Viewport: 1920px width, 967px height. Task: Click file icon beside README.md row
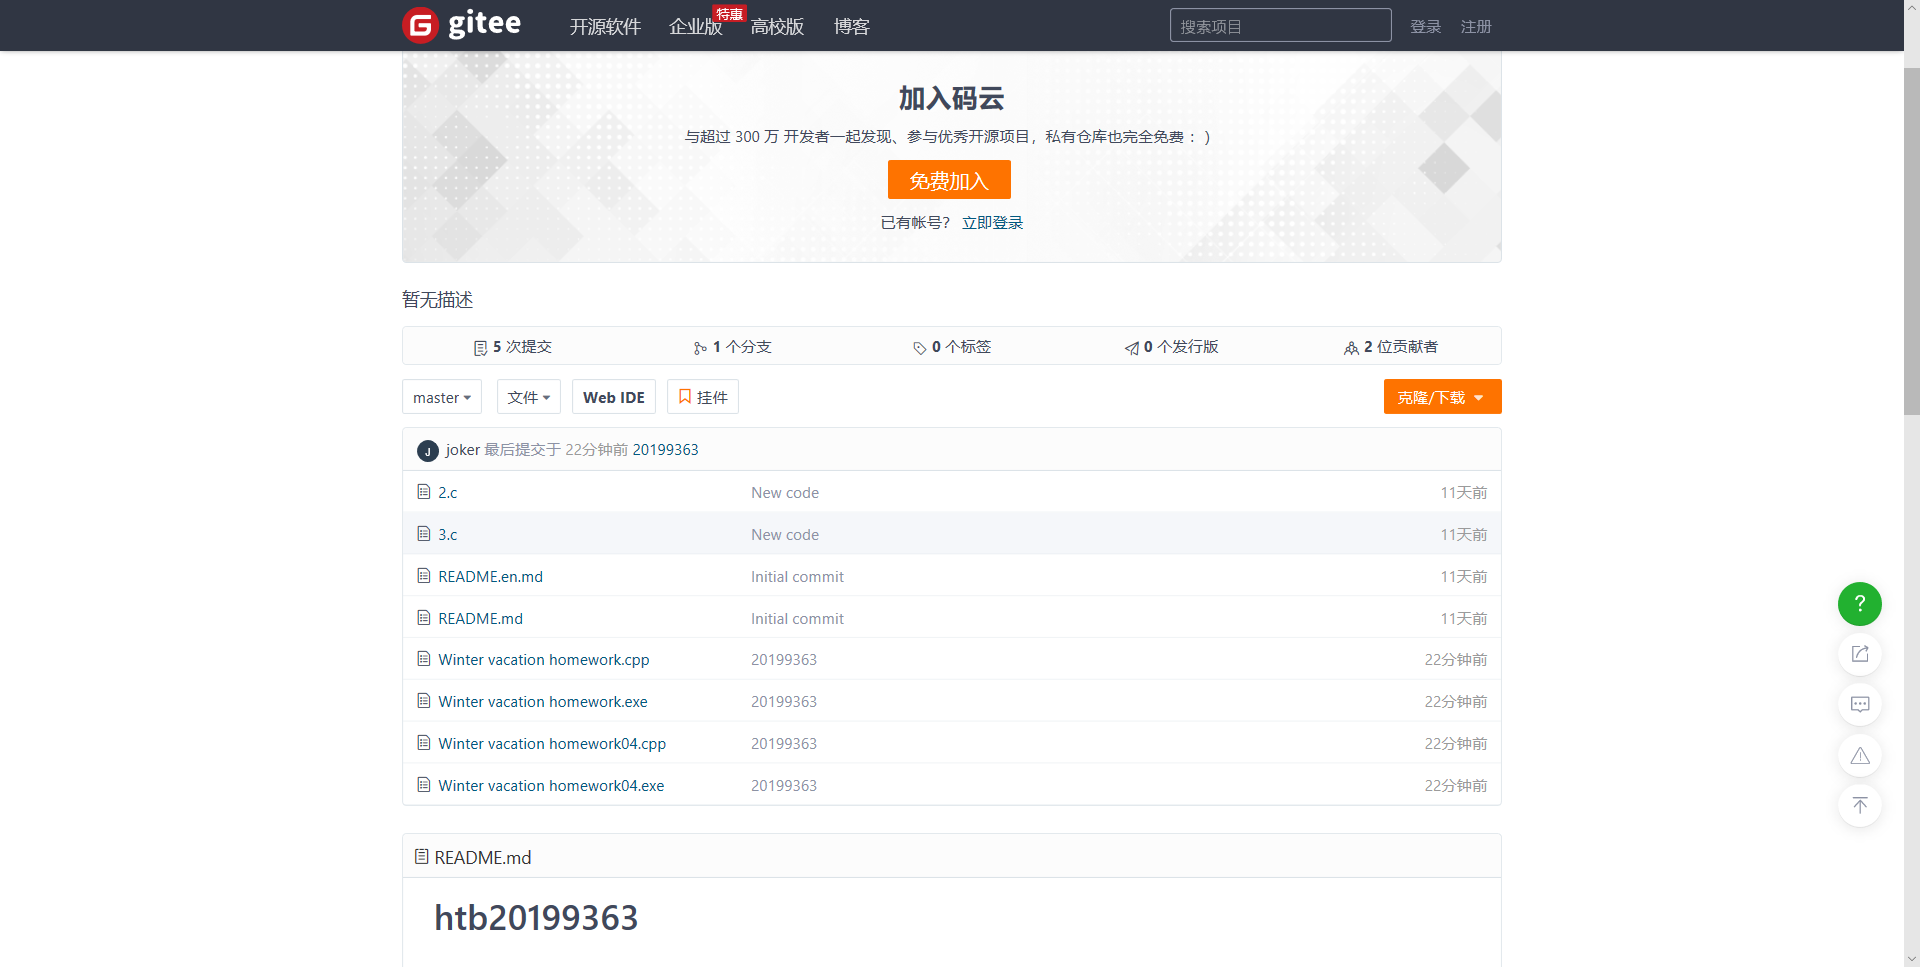point(424,618)
